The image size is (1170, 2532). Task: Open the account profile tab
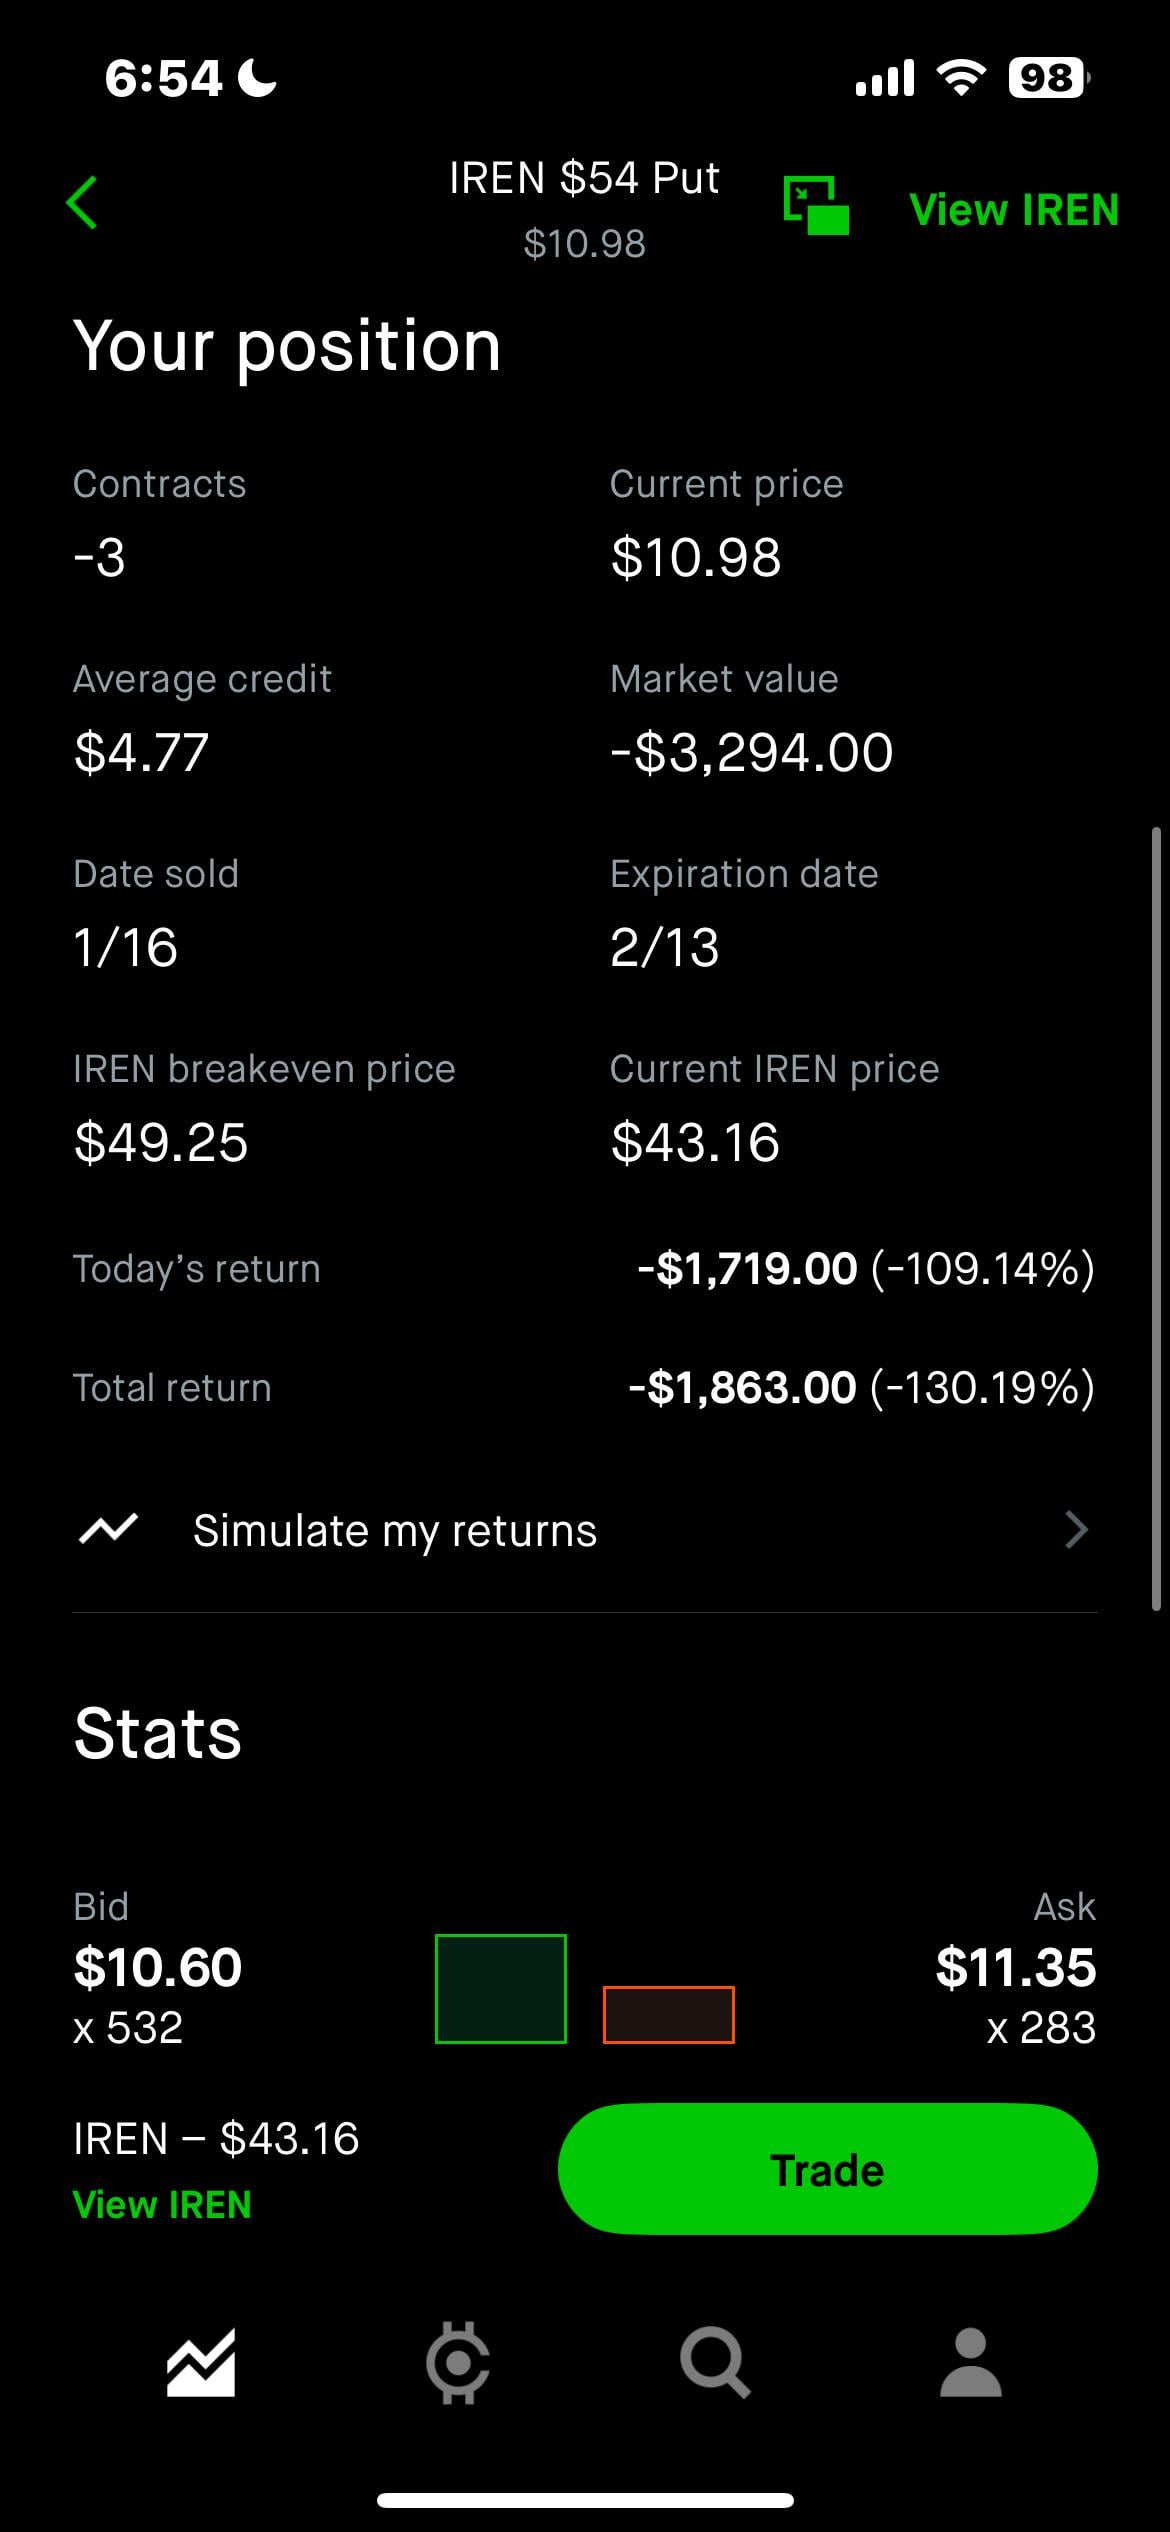(970, 2364)
